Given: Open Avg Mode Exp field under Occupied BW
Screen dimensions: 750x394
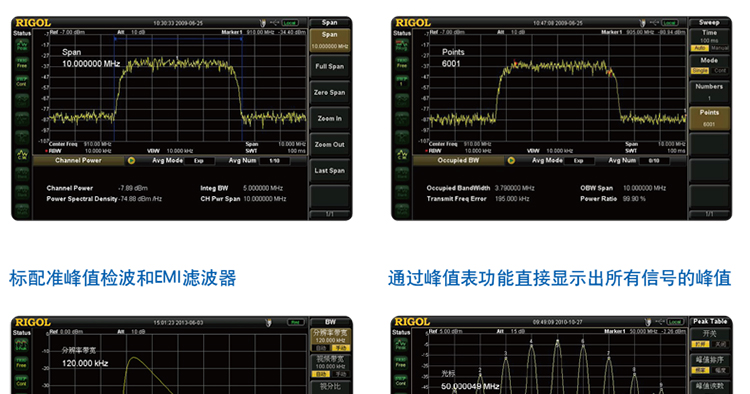Looking at the screenshot, I should pyautogui.click(x=579, y=161).
